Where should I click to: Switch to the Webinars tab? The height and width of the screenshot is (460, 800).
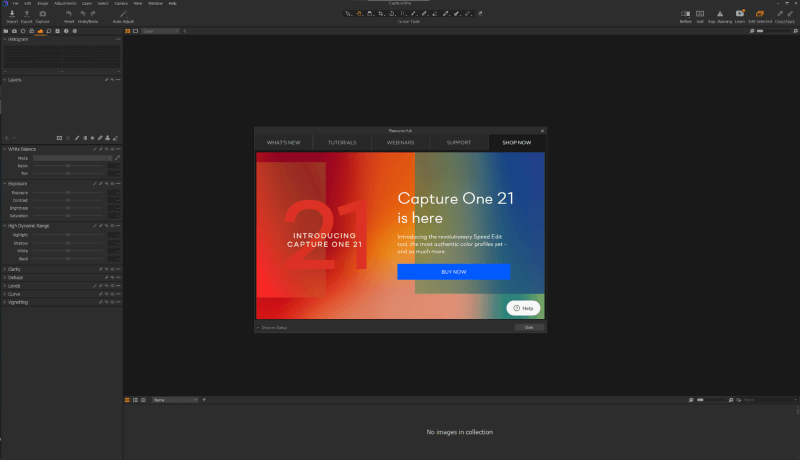(x=401, y=143)
